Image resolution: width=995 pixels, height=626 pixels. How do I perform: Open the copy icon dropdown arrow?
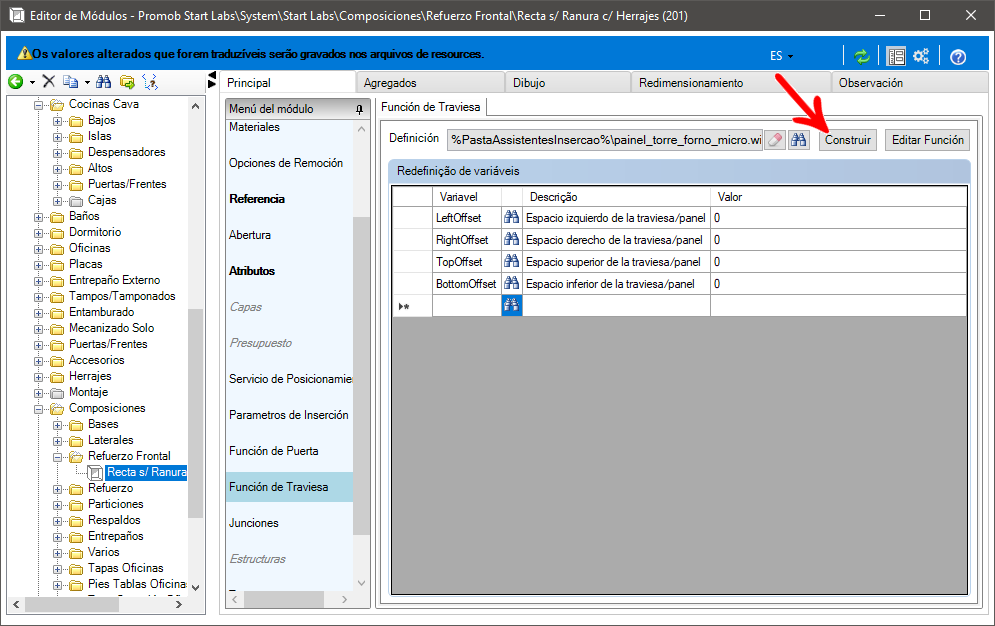(x=87, y=82)
